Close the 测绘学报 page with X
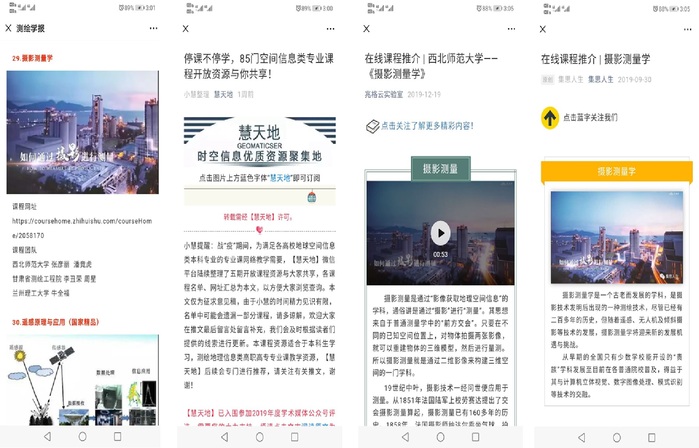The image size is (699, 448). [10, 29]
